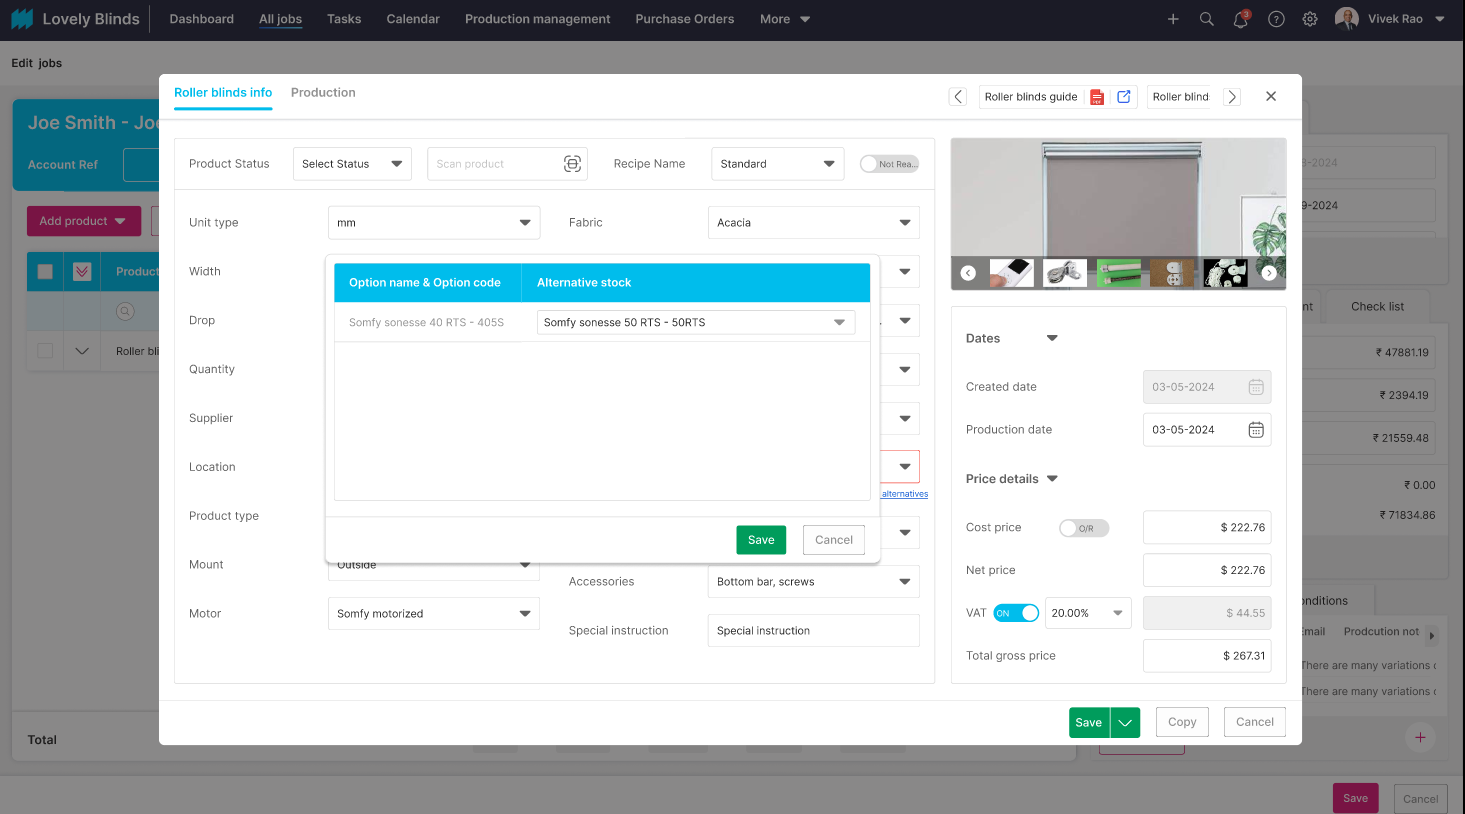
Task: Click the Special instruction input field
Action: (813, 631)
